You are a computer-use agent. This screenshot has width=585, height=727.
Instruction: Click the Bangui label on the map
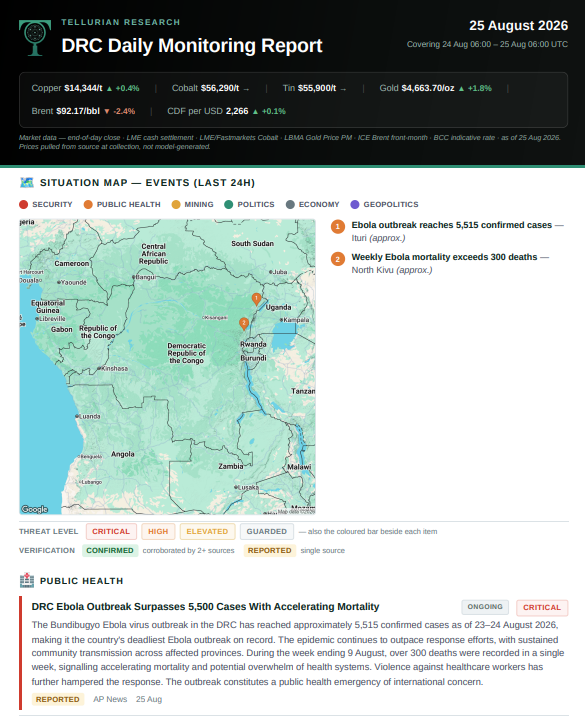tap(146, 277)
